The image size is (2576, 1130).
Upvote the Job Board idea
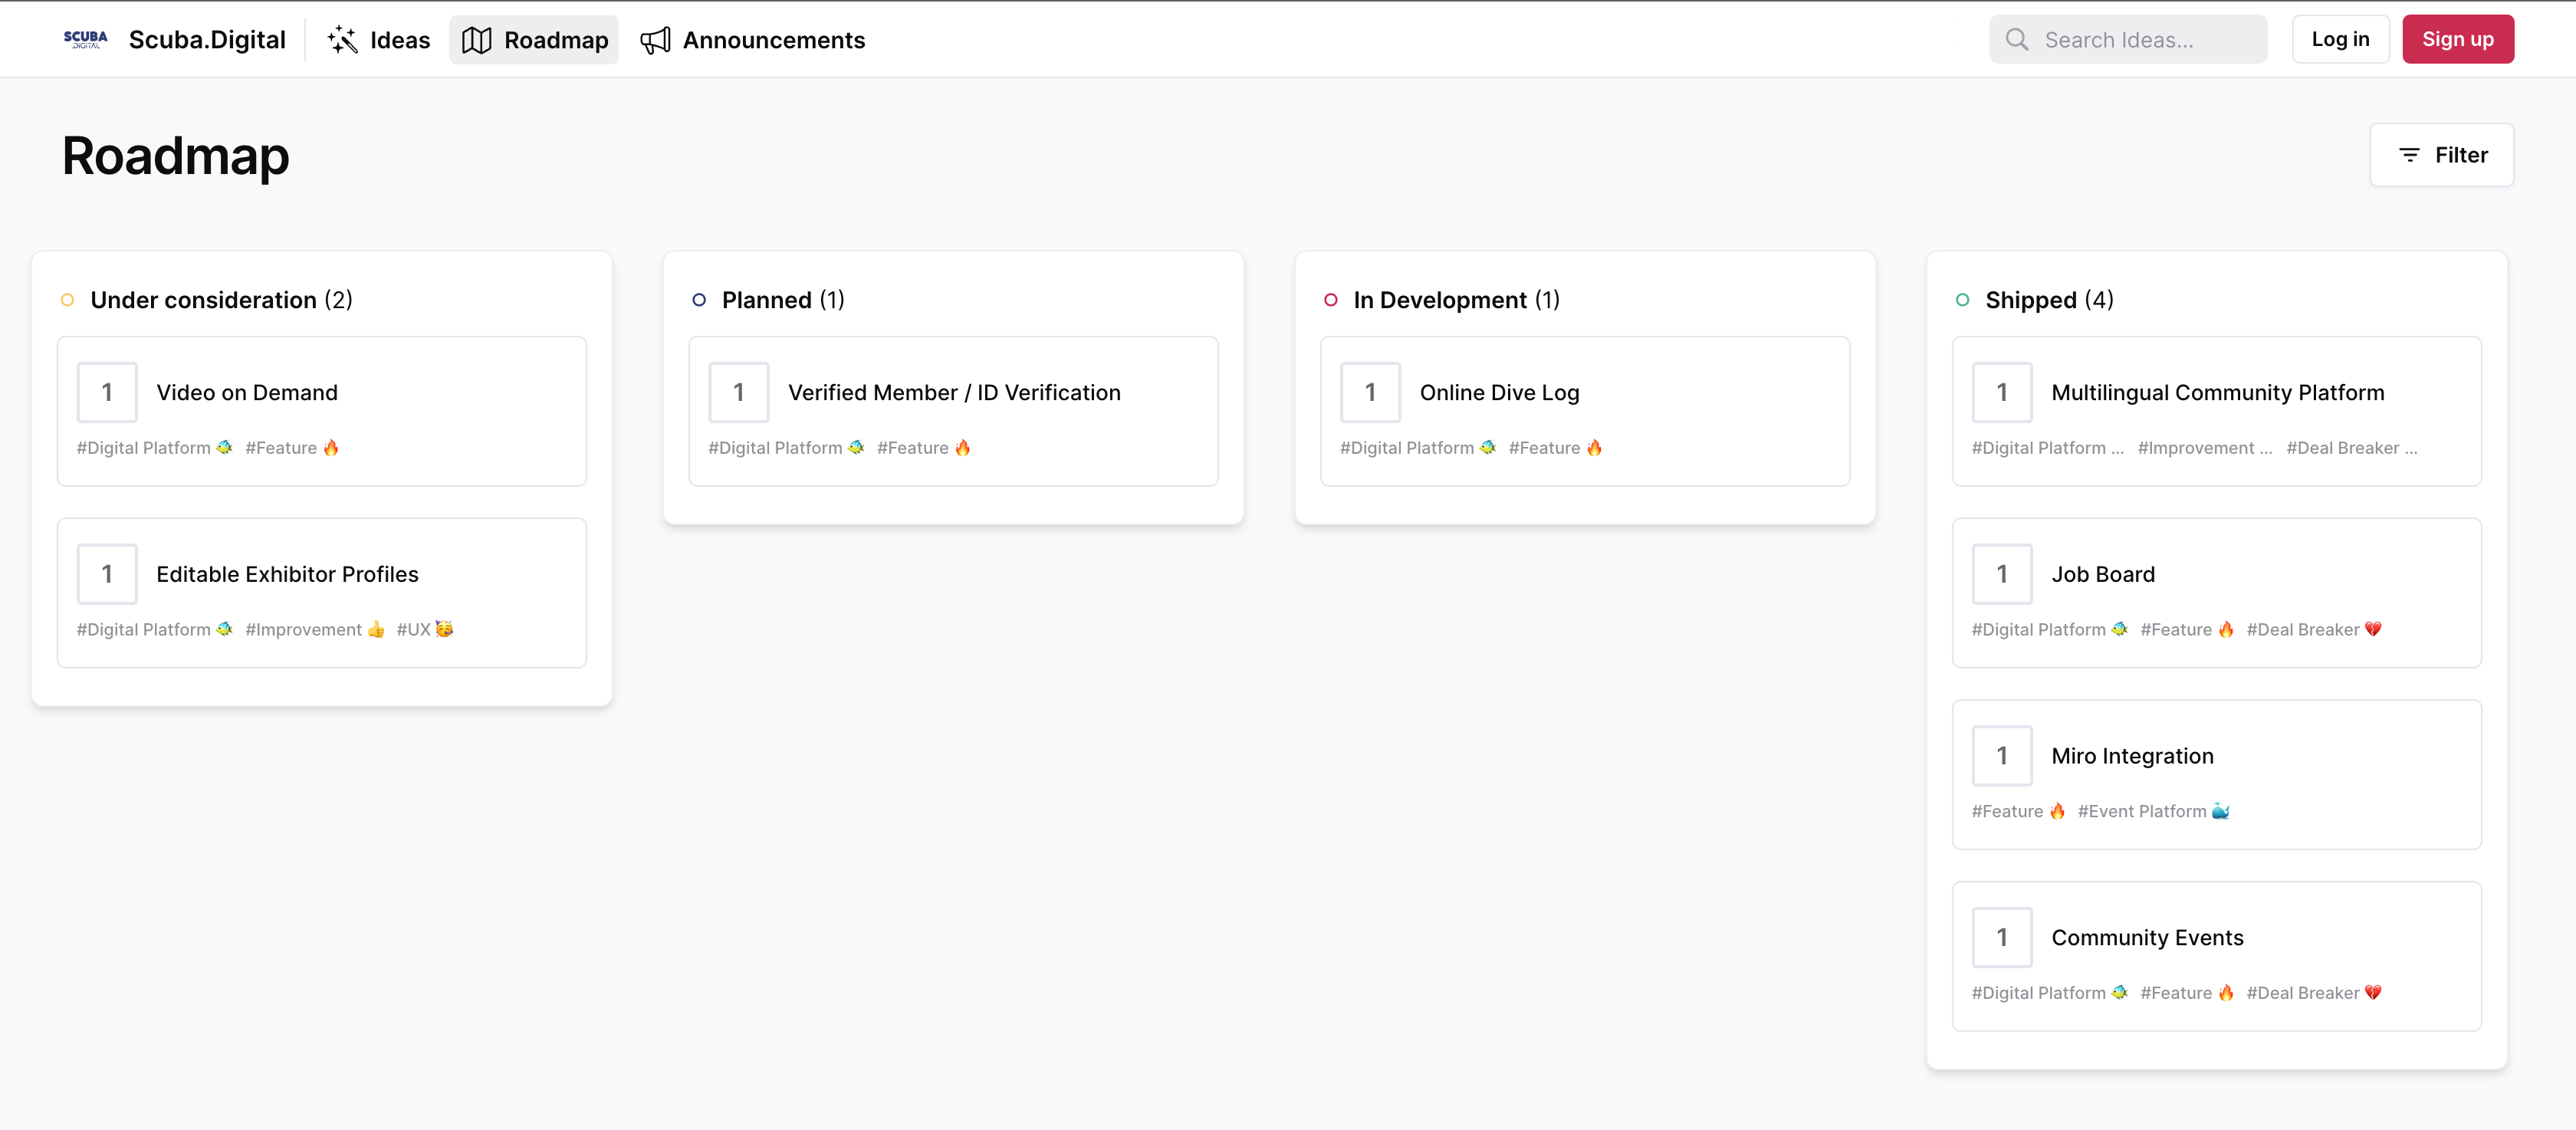[2001, 574]
